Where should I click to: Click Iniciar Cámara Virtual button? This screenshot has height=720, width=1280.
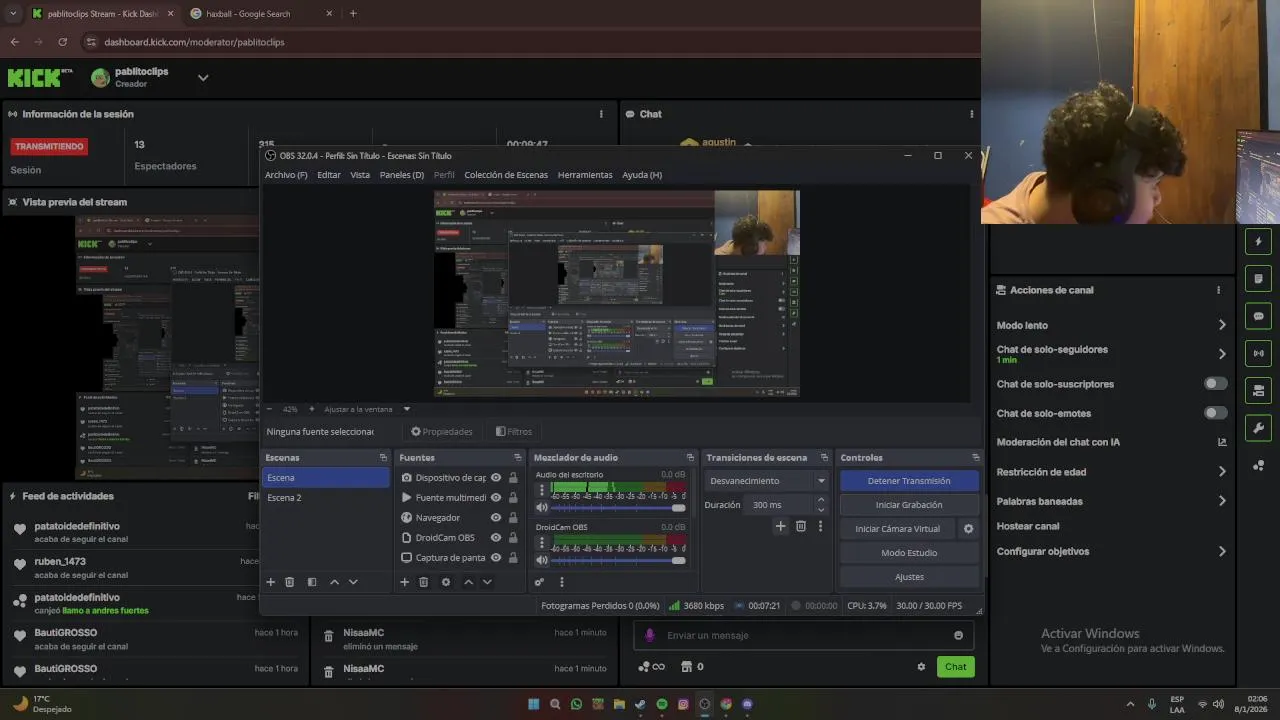point(898,529)
